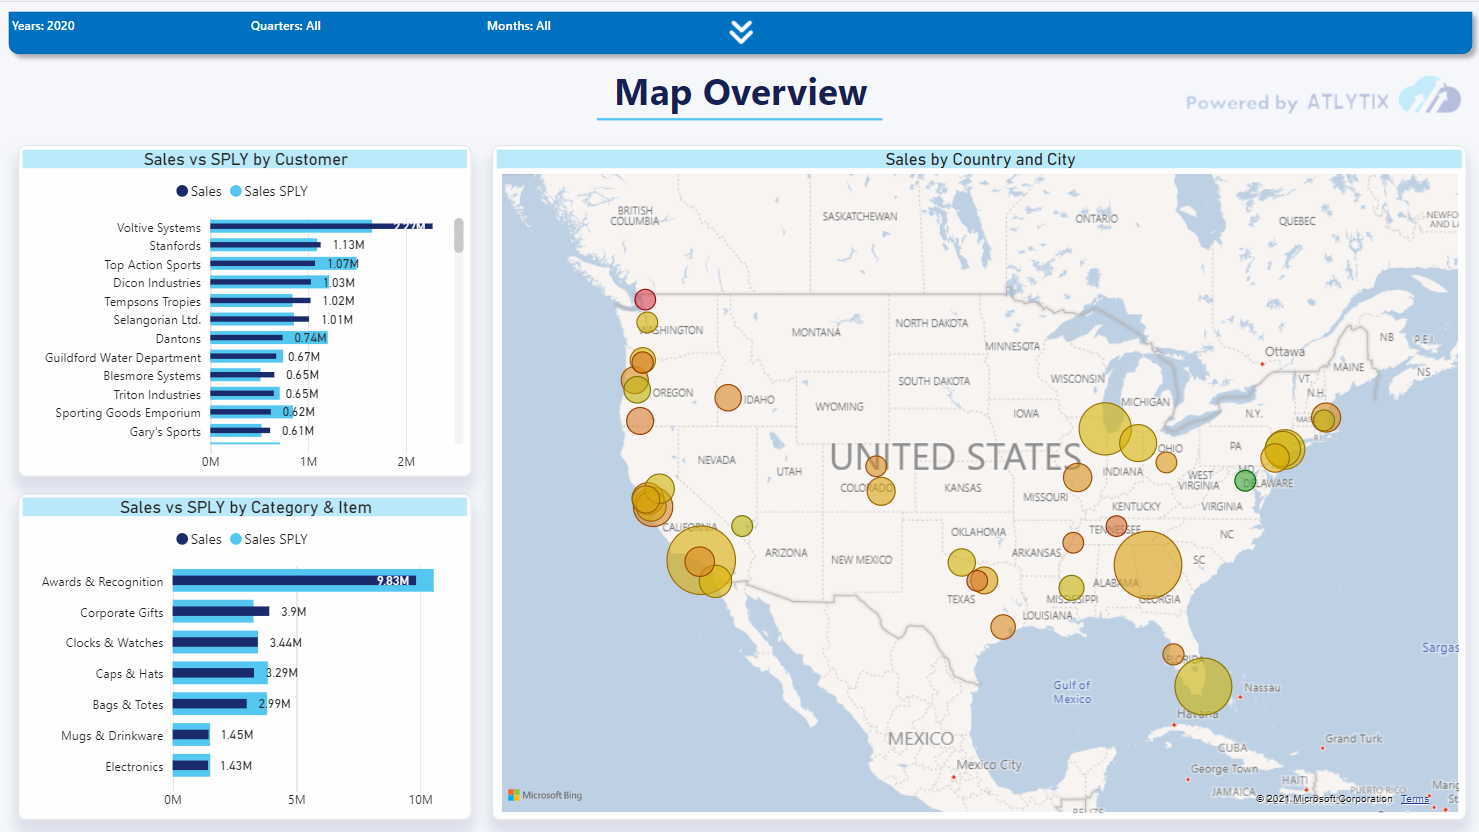Click the Microsoft Bing logo
Viewport: 1479px width, 832px height.
point(545,795)
